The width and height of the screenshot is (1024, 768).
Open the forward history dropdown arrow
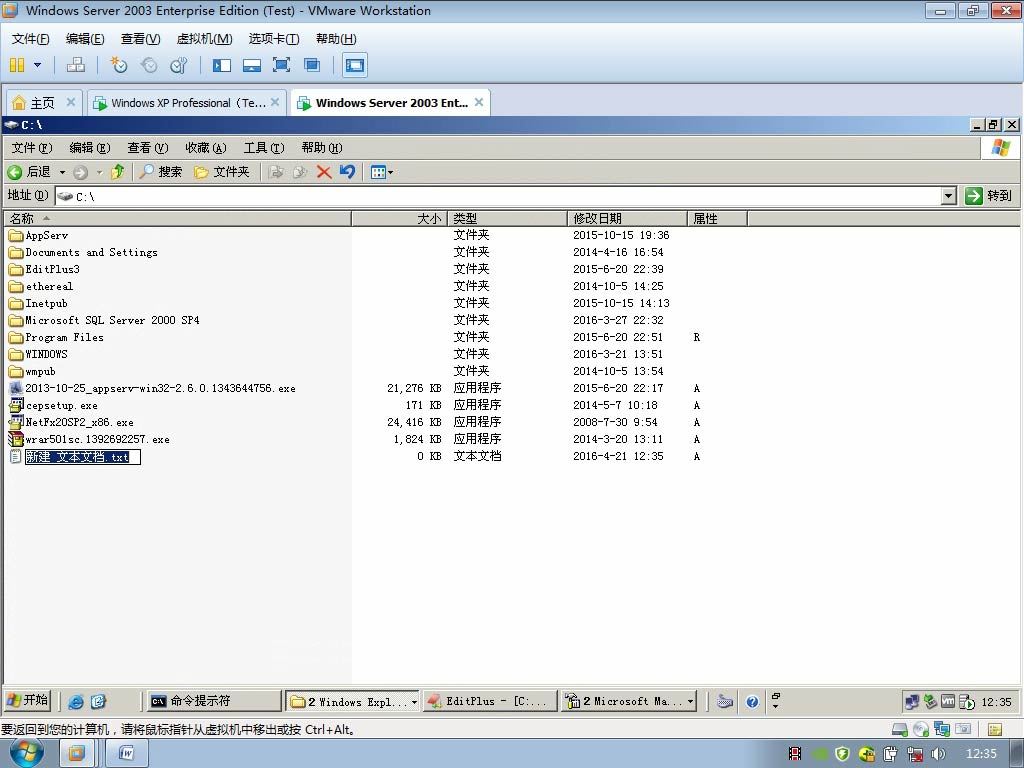(x=99, y=172)
